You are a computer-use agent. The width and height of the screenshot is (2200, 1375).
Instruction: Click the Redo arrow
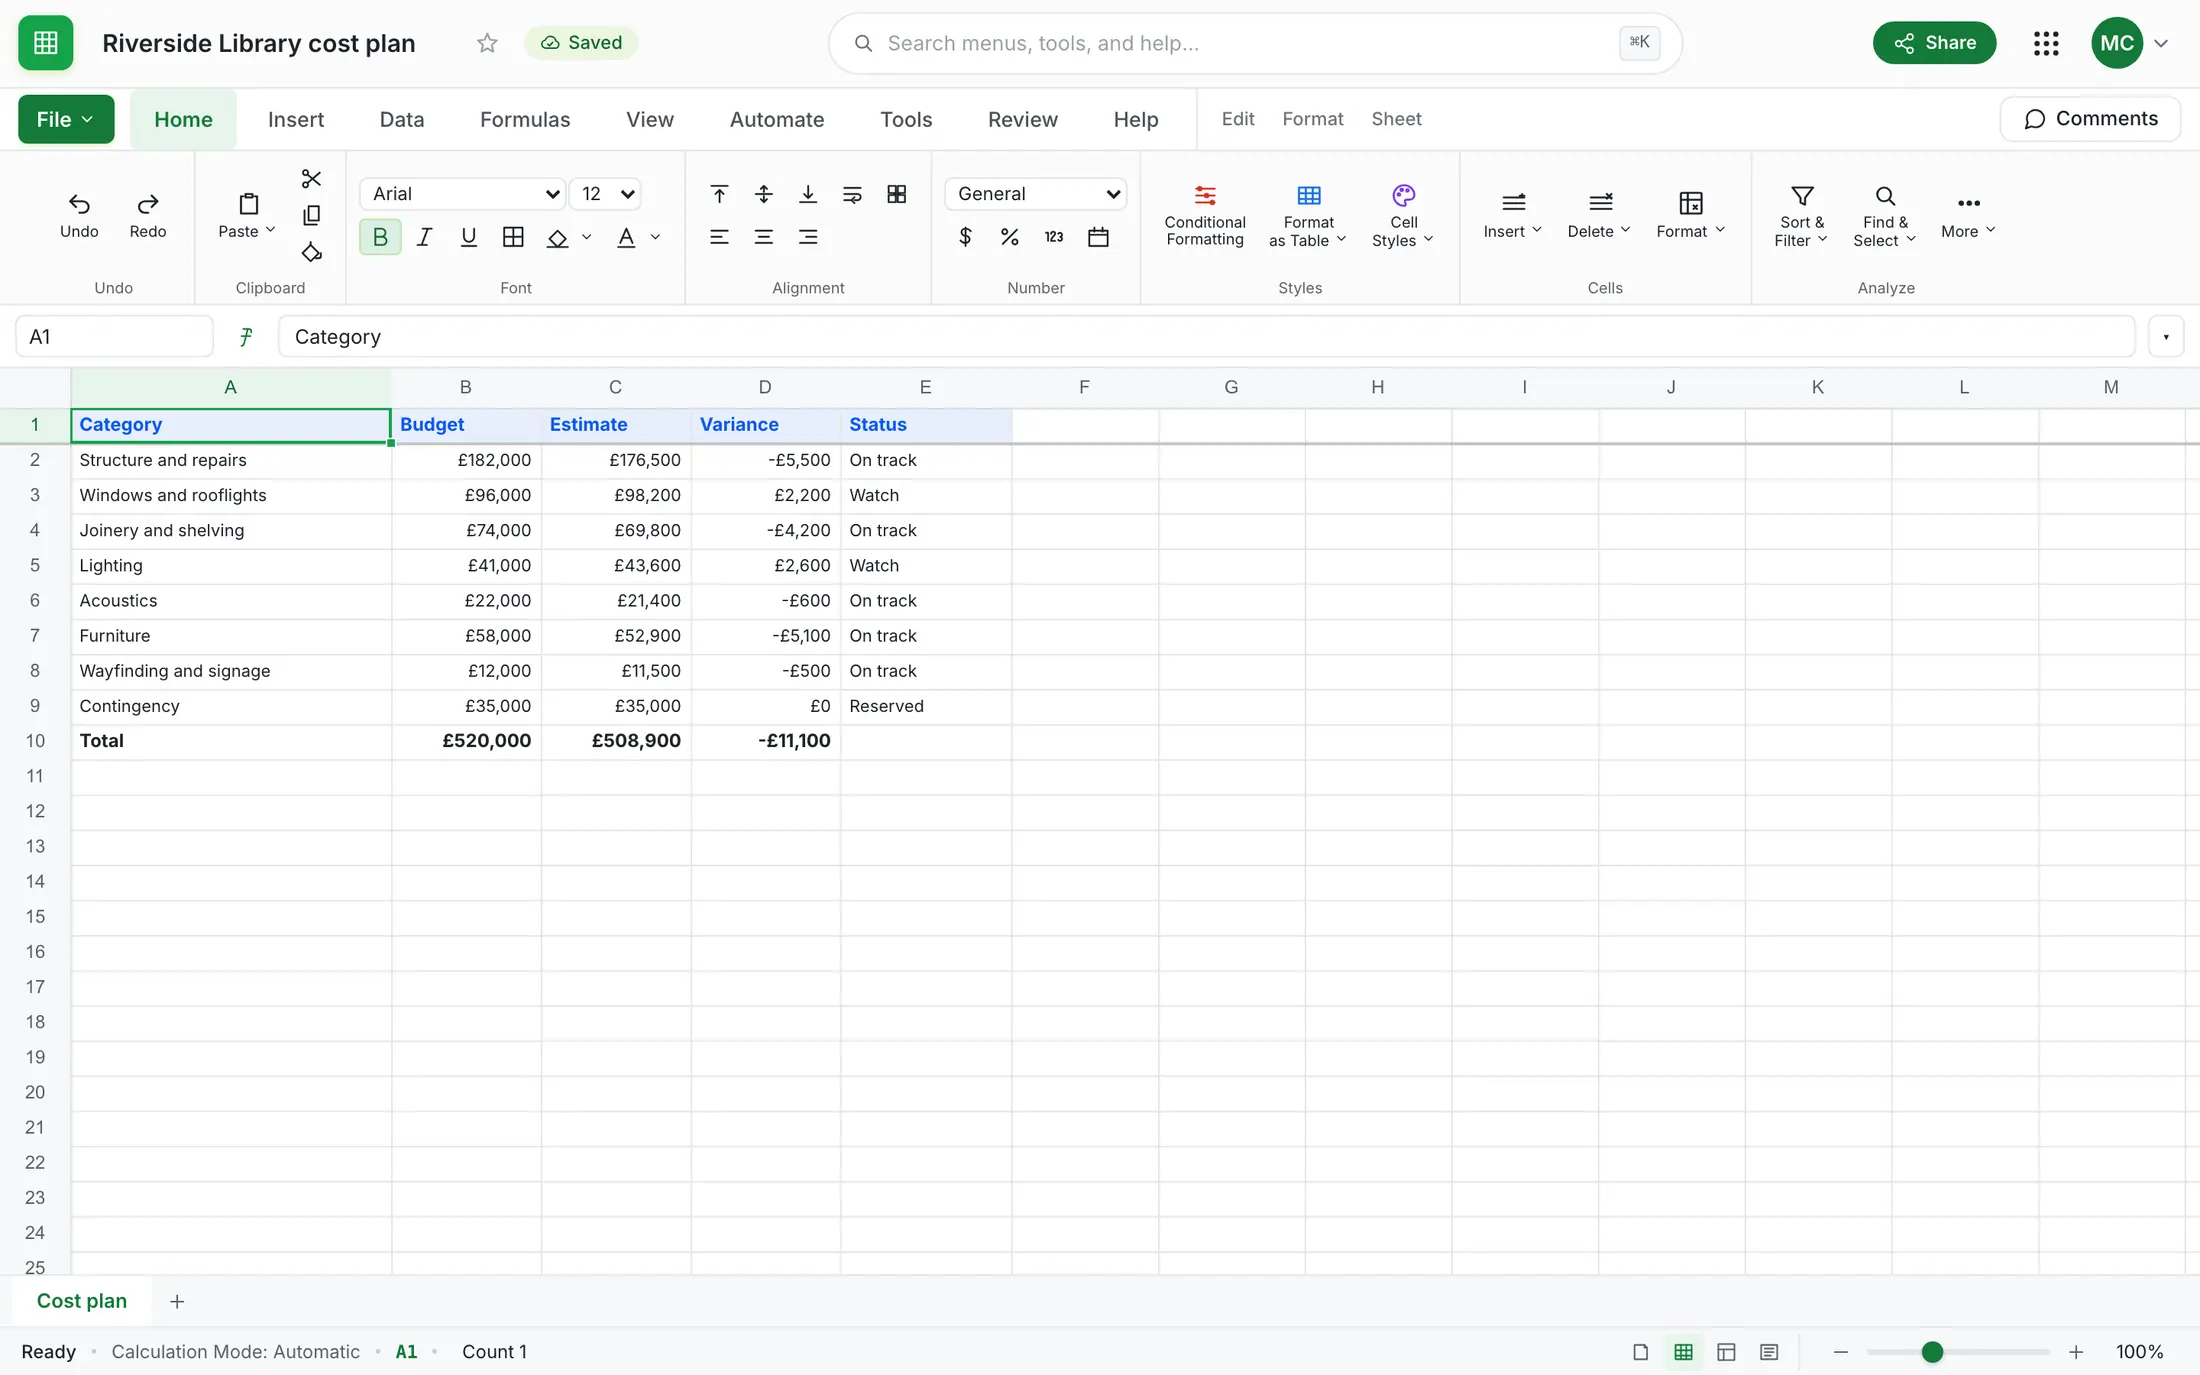148,215
